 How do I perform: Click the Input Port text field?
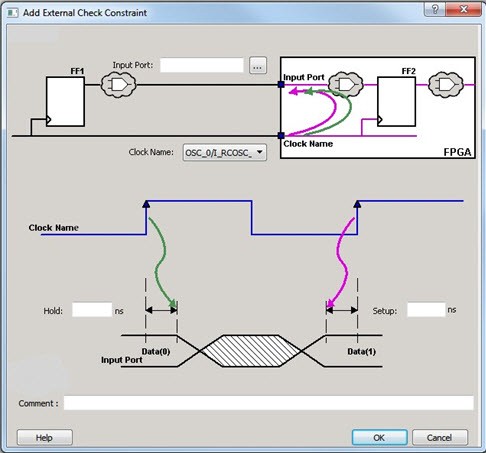pos(202,65)
